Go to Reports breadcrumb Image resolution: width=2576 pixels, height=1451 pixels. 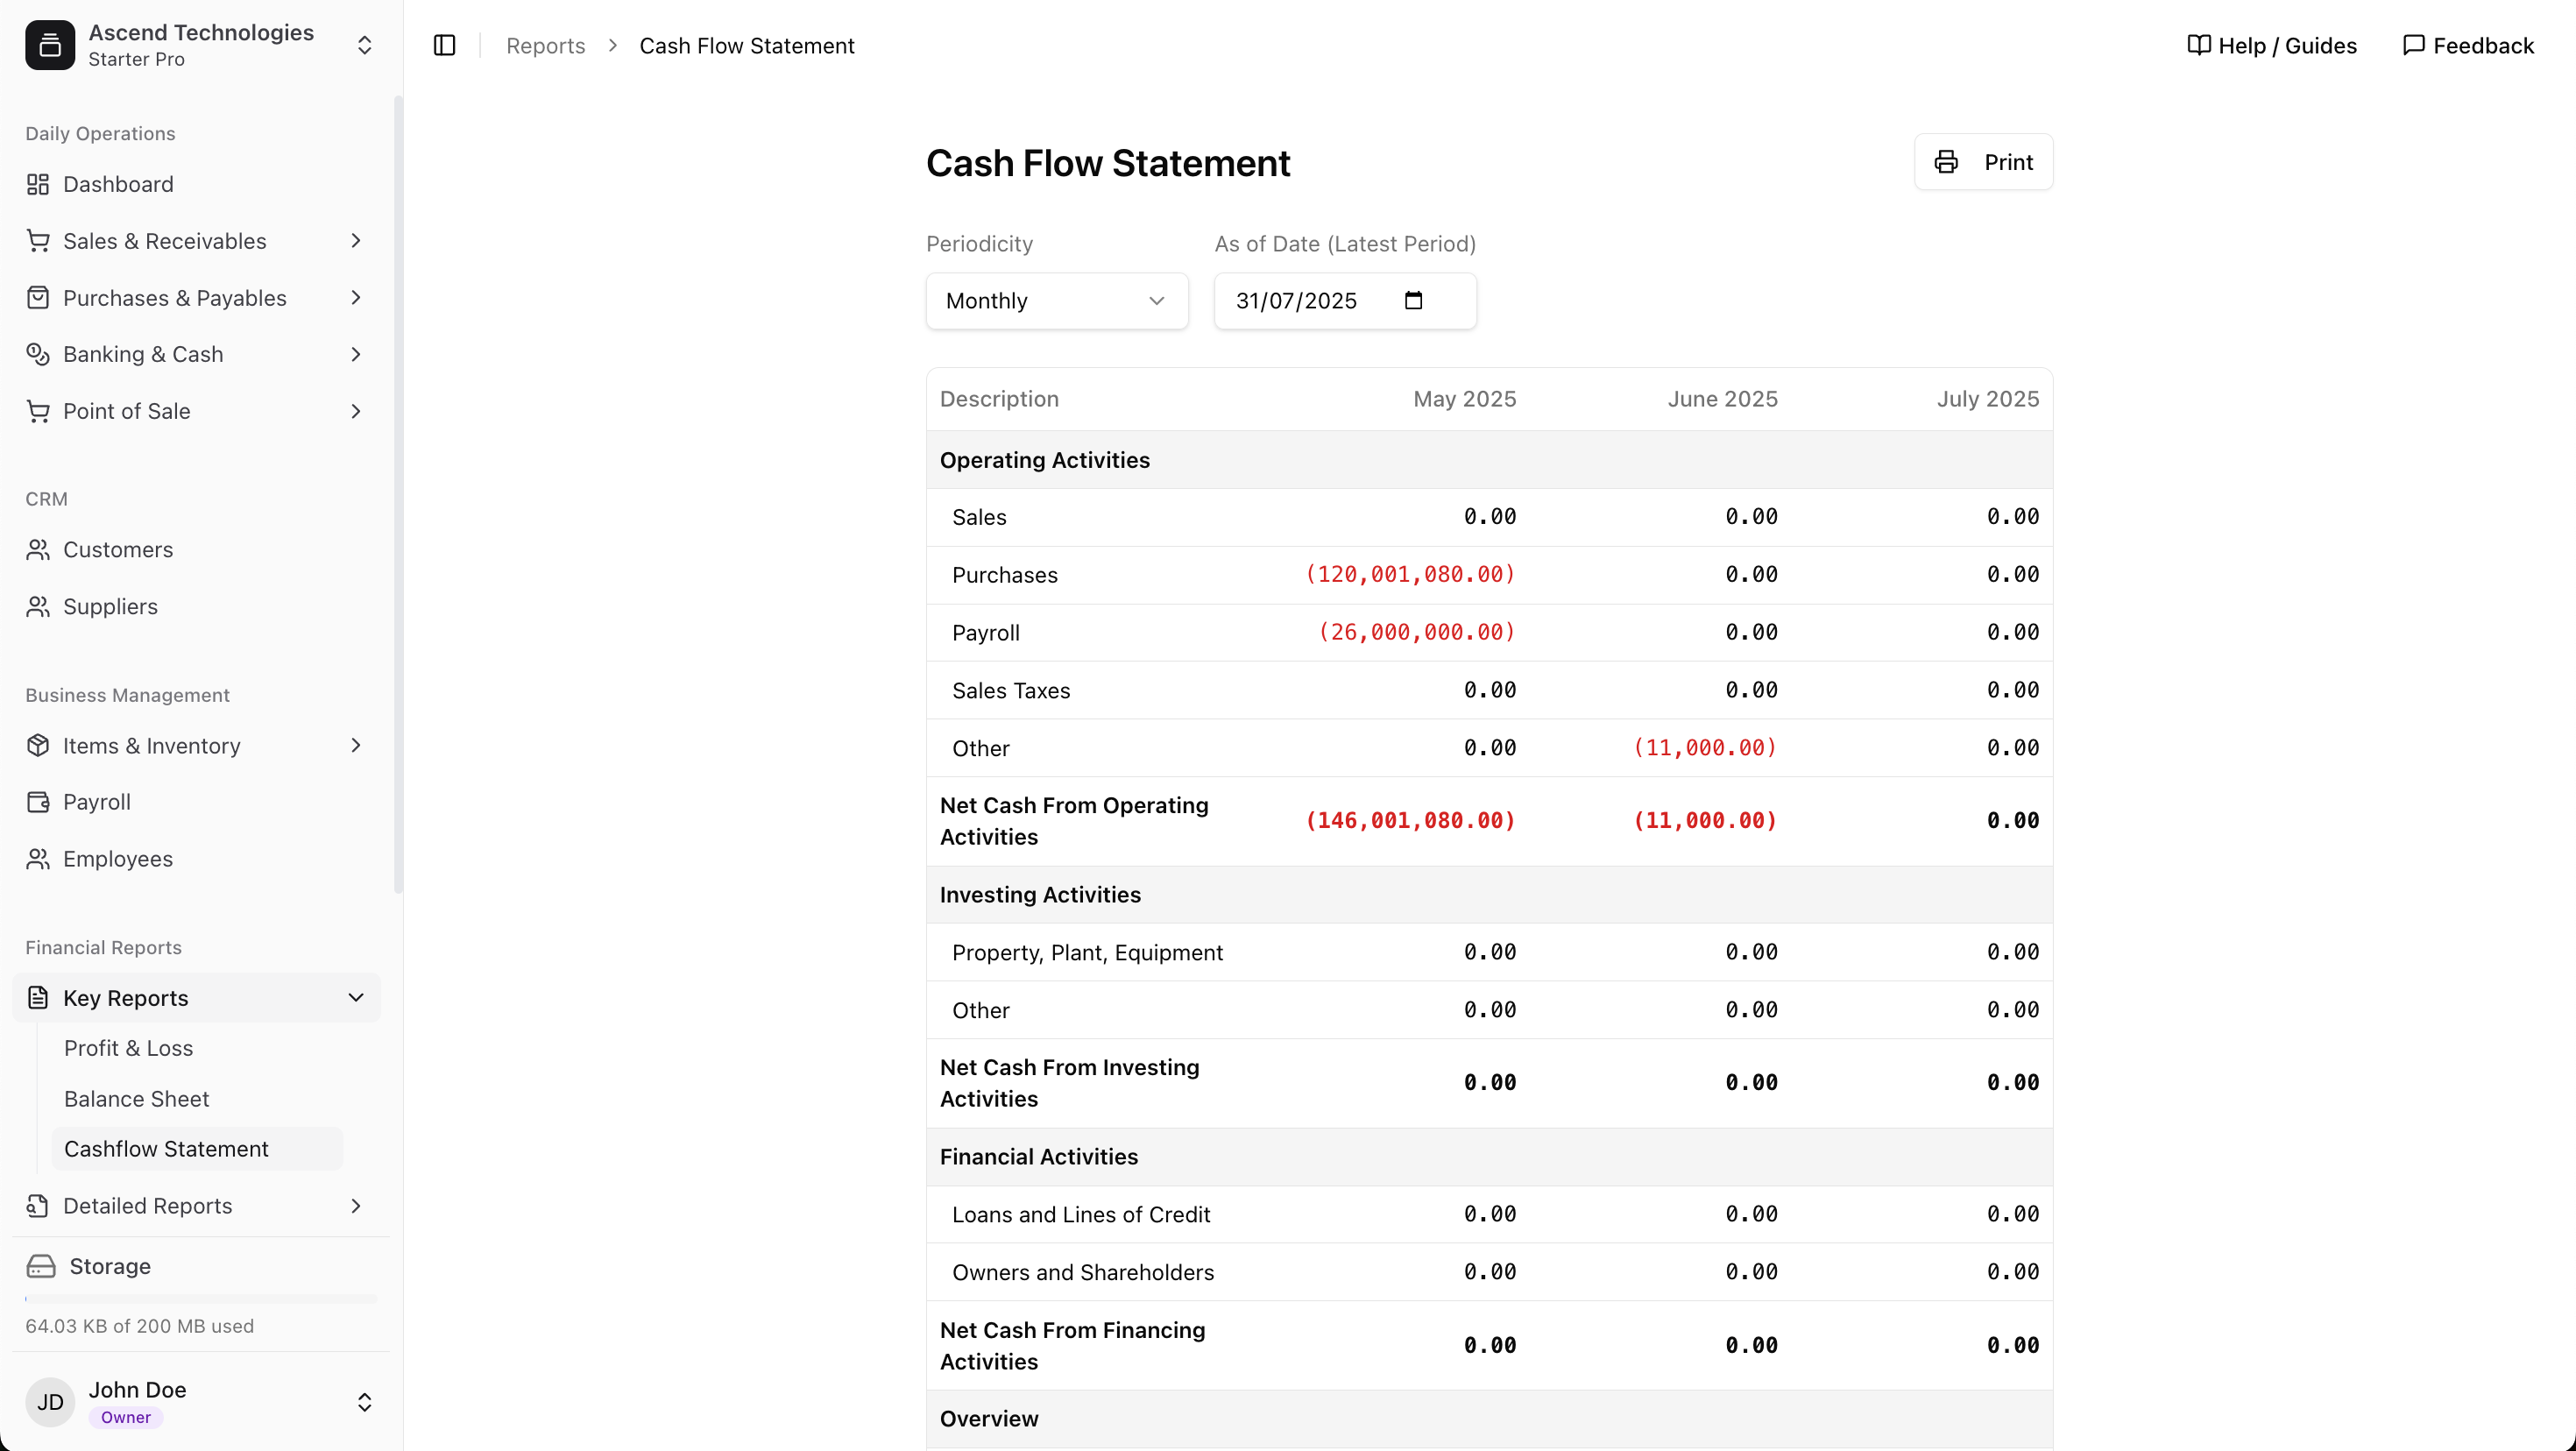point(545,45)
